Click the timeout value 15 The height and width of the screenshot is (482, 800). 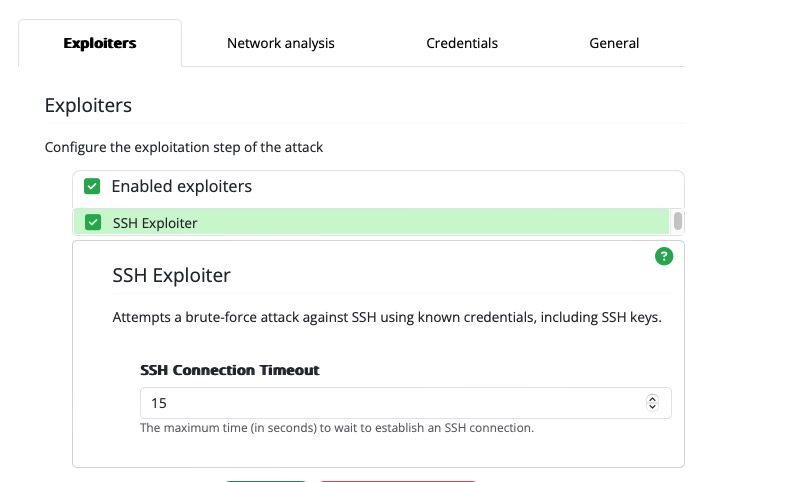pyautogui.click(x=159, y=403)
